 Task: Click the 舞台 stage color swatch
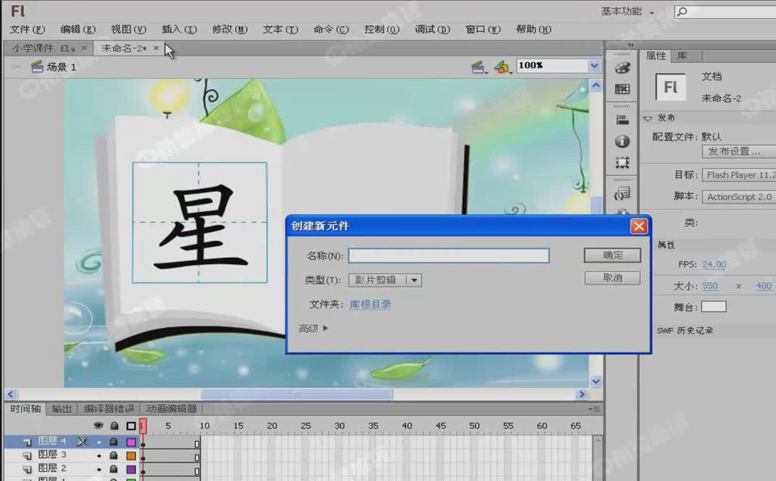pyautogui.click(x=713, y=307)
